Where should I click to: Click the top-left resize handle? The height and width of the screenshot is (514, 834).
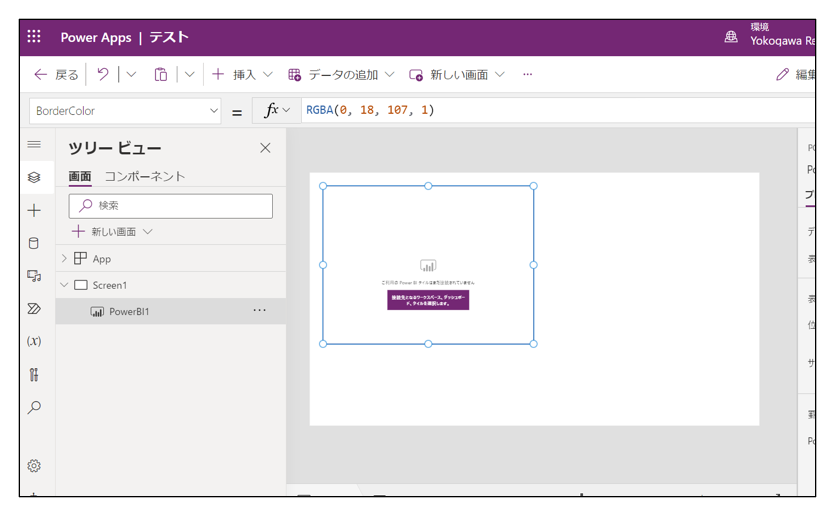pos(323,186)
